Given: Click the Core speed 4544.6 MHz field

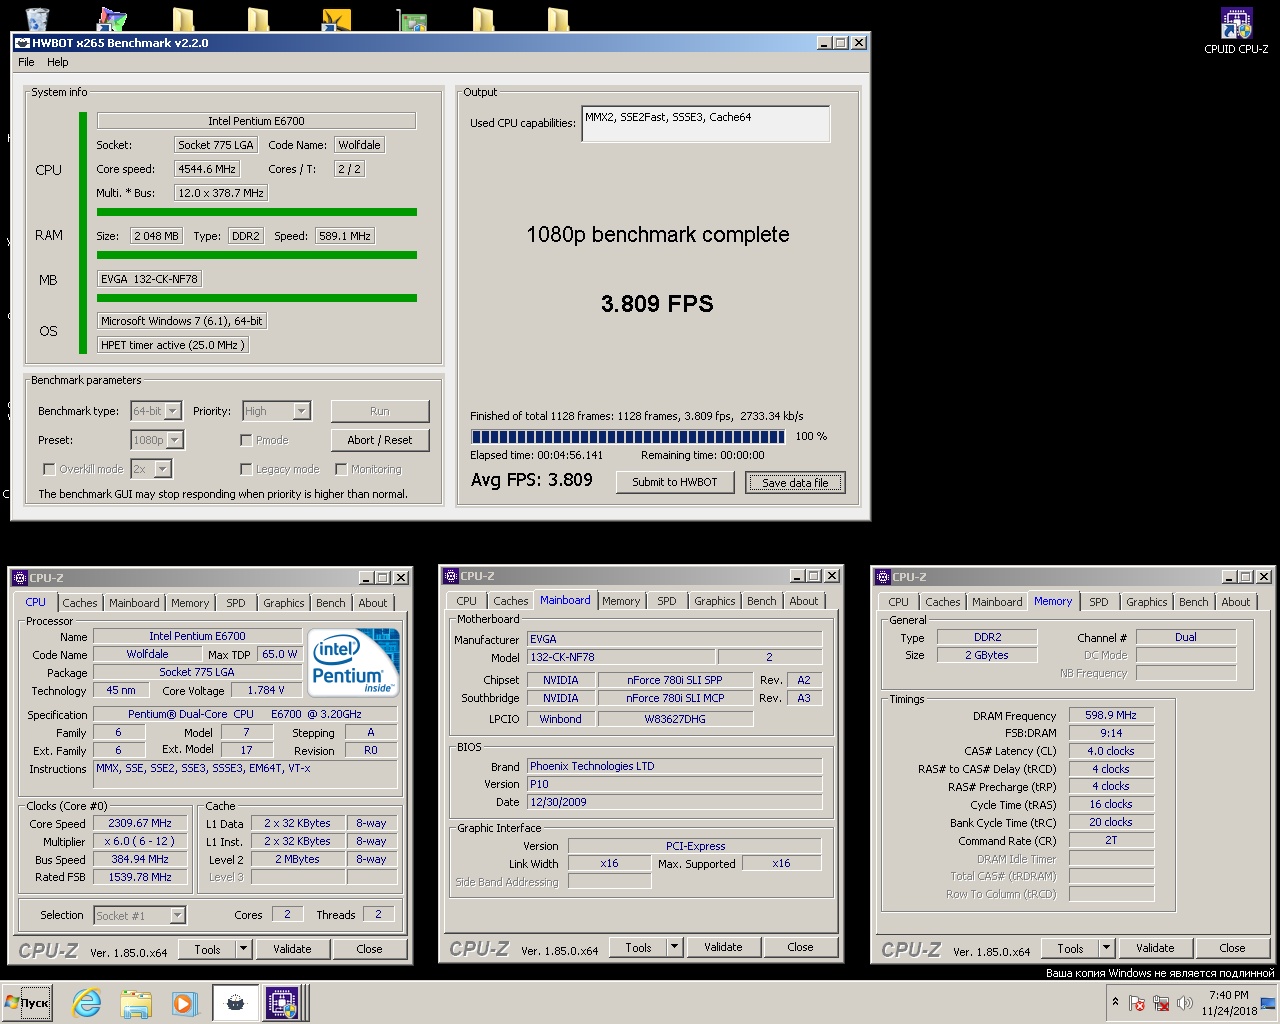Looking at the screenshot, I should [207, 169].
